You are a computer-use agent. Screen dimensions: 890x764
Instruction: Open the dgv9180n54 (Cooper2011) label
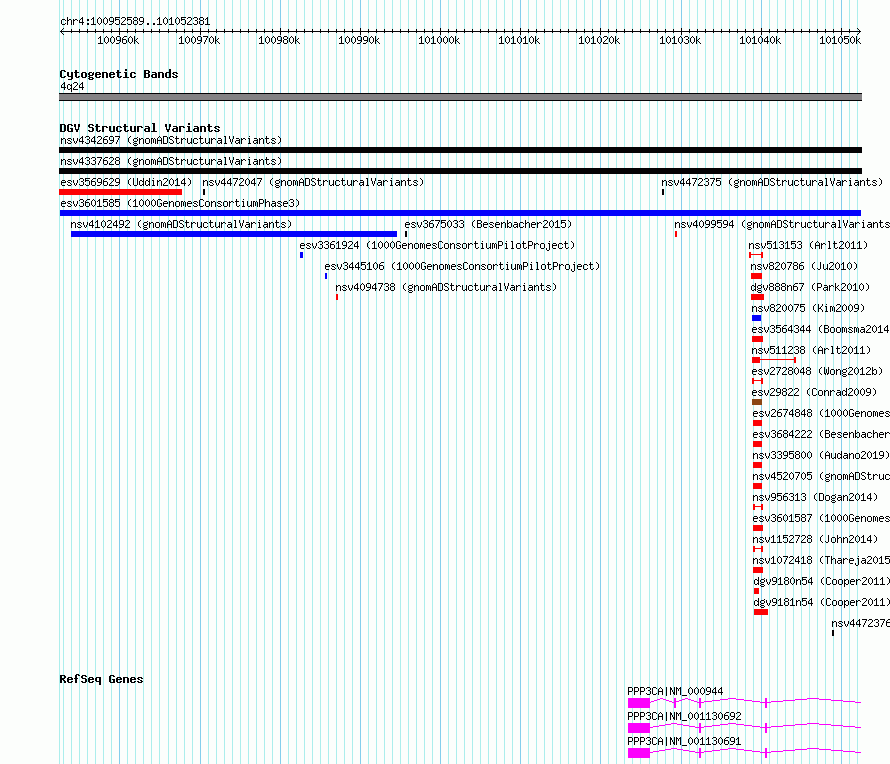[821, 581]
